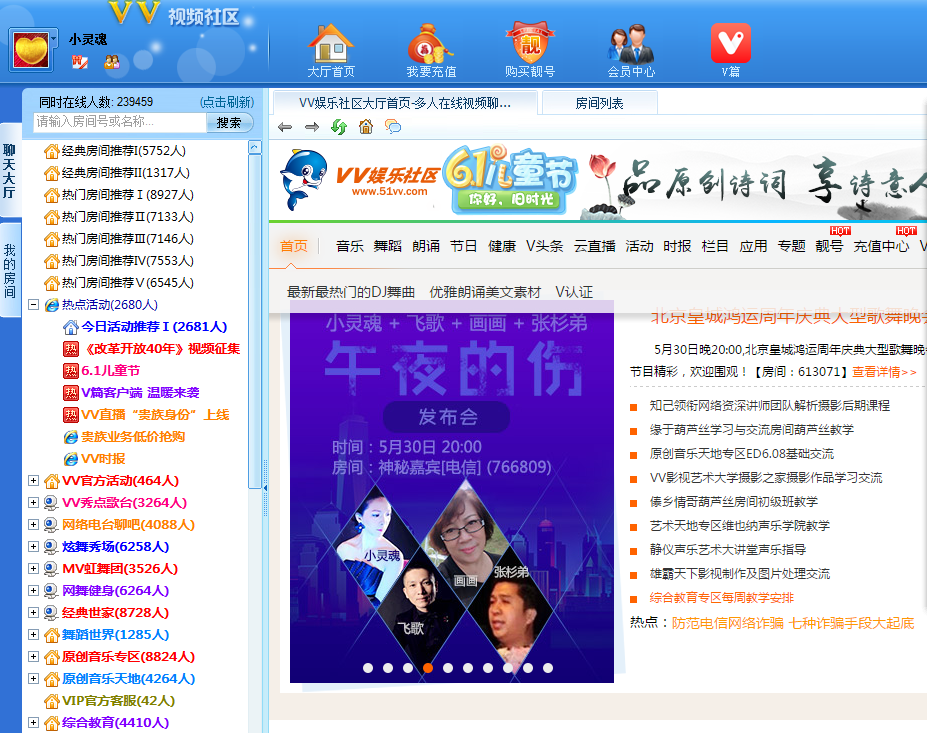
Task: Select 音乐 in the website navigation menu
Action: click(350, 246)
